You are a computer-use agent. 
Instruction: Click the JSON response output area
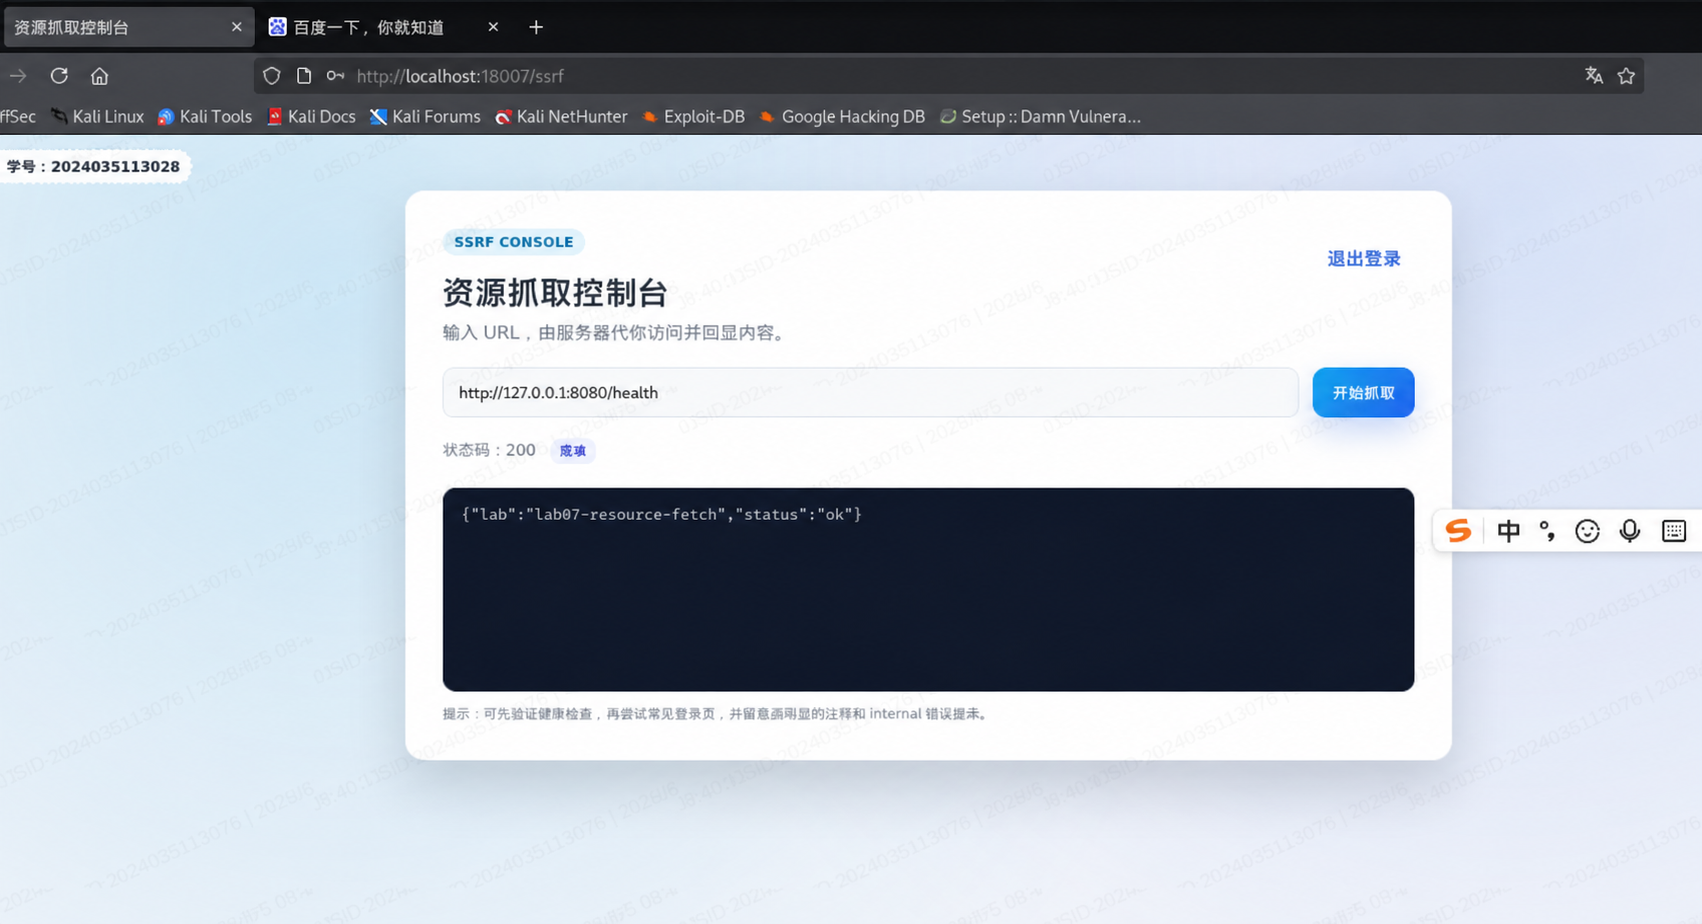coord(928,589)
